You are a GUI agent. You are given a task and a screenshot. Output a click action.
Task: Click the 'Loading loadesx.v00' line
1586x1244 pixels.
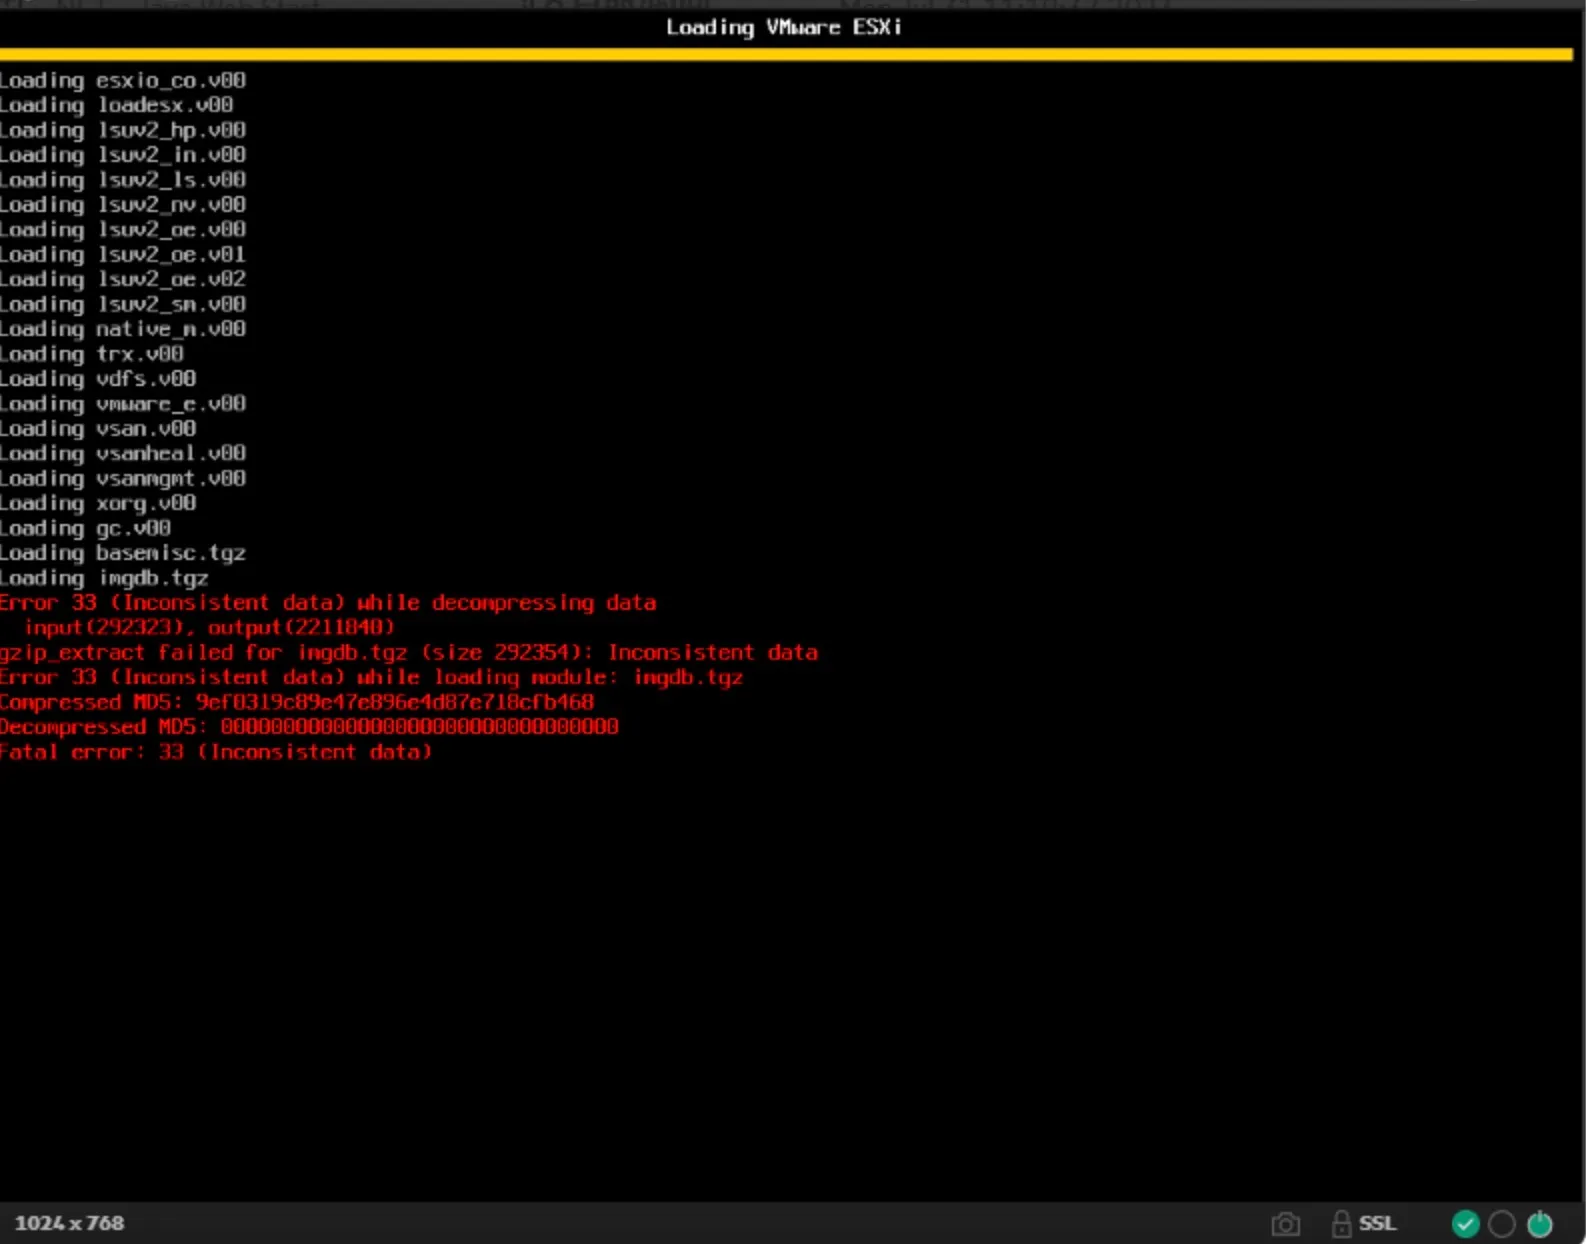point(117,105)
